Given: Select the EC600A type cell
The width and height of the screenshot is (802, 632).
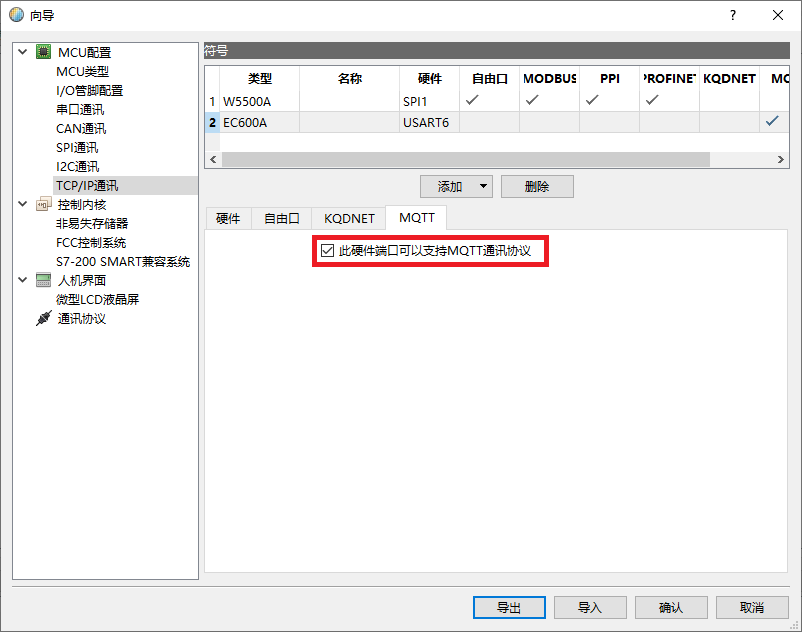Looking at the screenshot, I should coord(259,122).
